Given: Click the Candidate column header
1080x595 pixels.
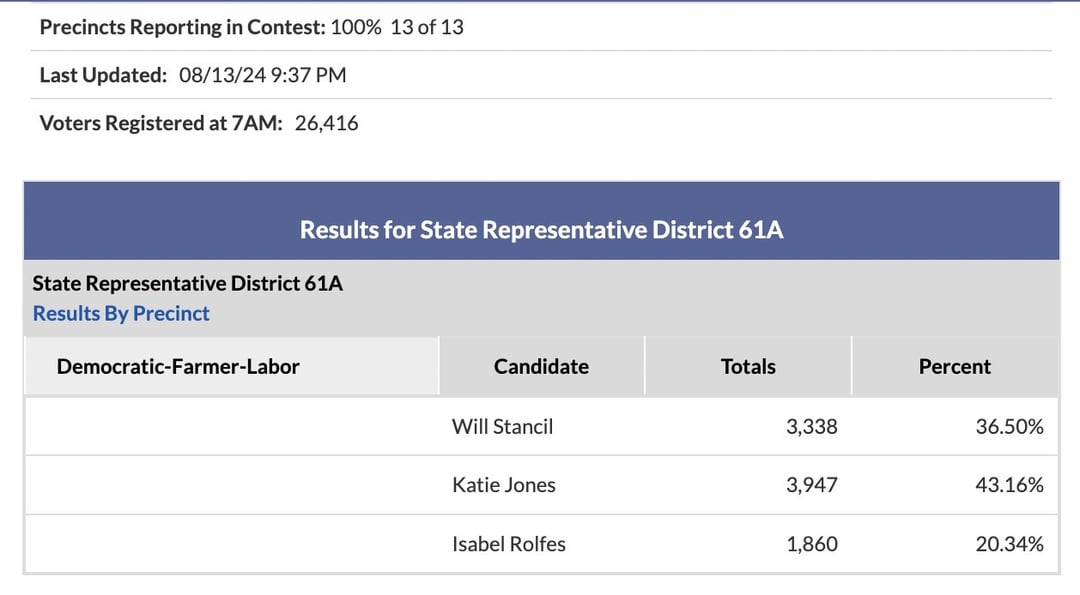Looking at the screenshot, I should point(541,366).
